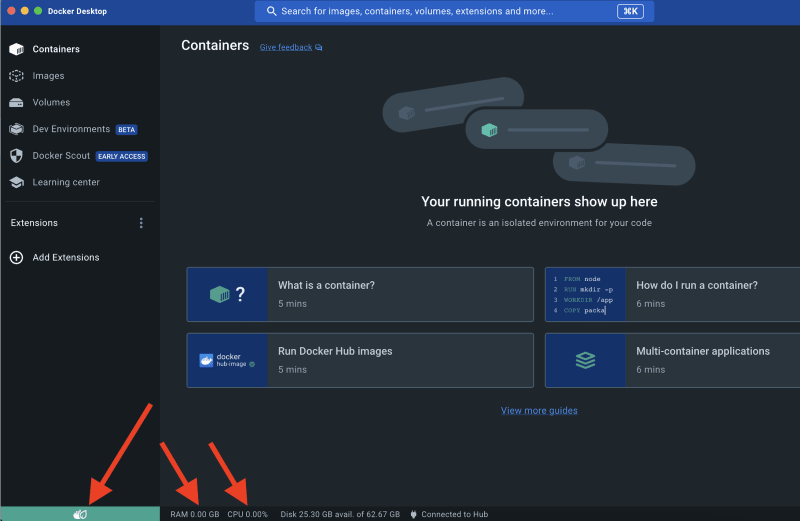The height and width of the screenshot is (521, 800).
Task: Click the Containers cube icon in sidebar
Action: coord(16,49)
